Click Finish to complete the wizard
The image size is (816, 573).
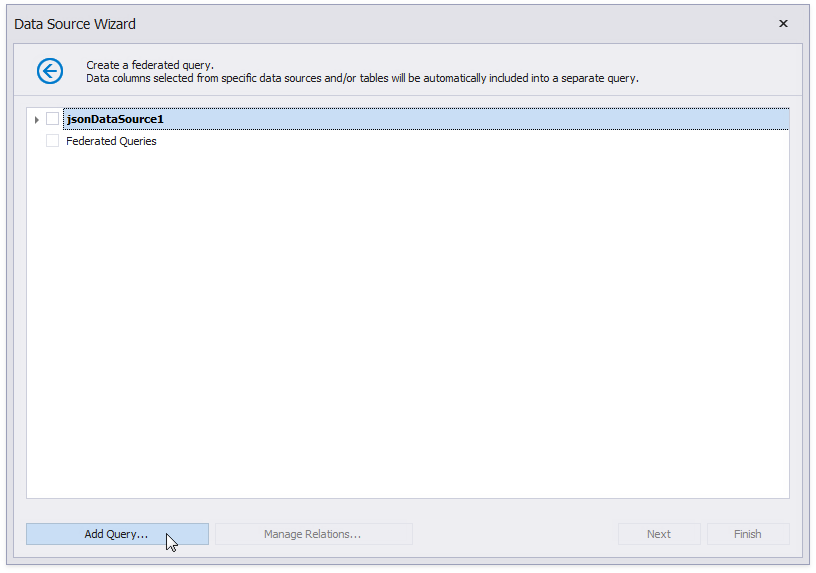747,534
